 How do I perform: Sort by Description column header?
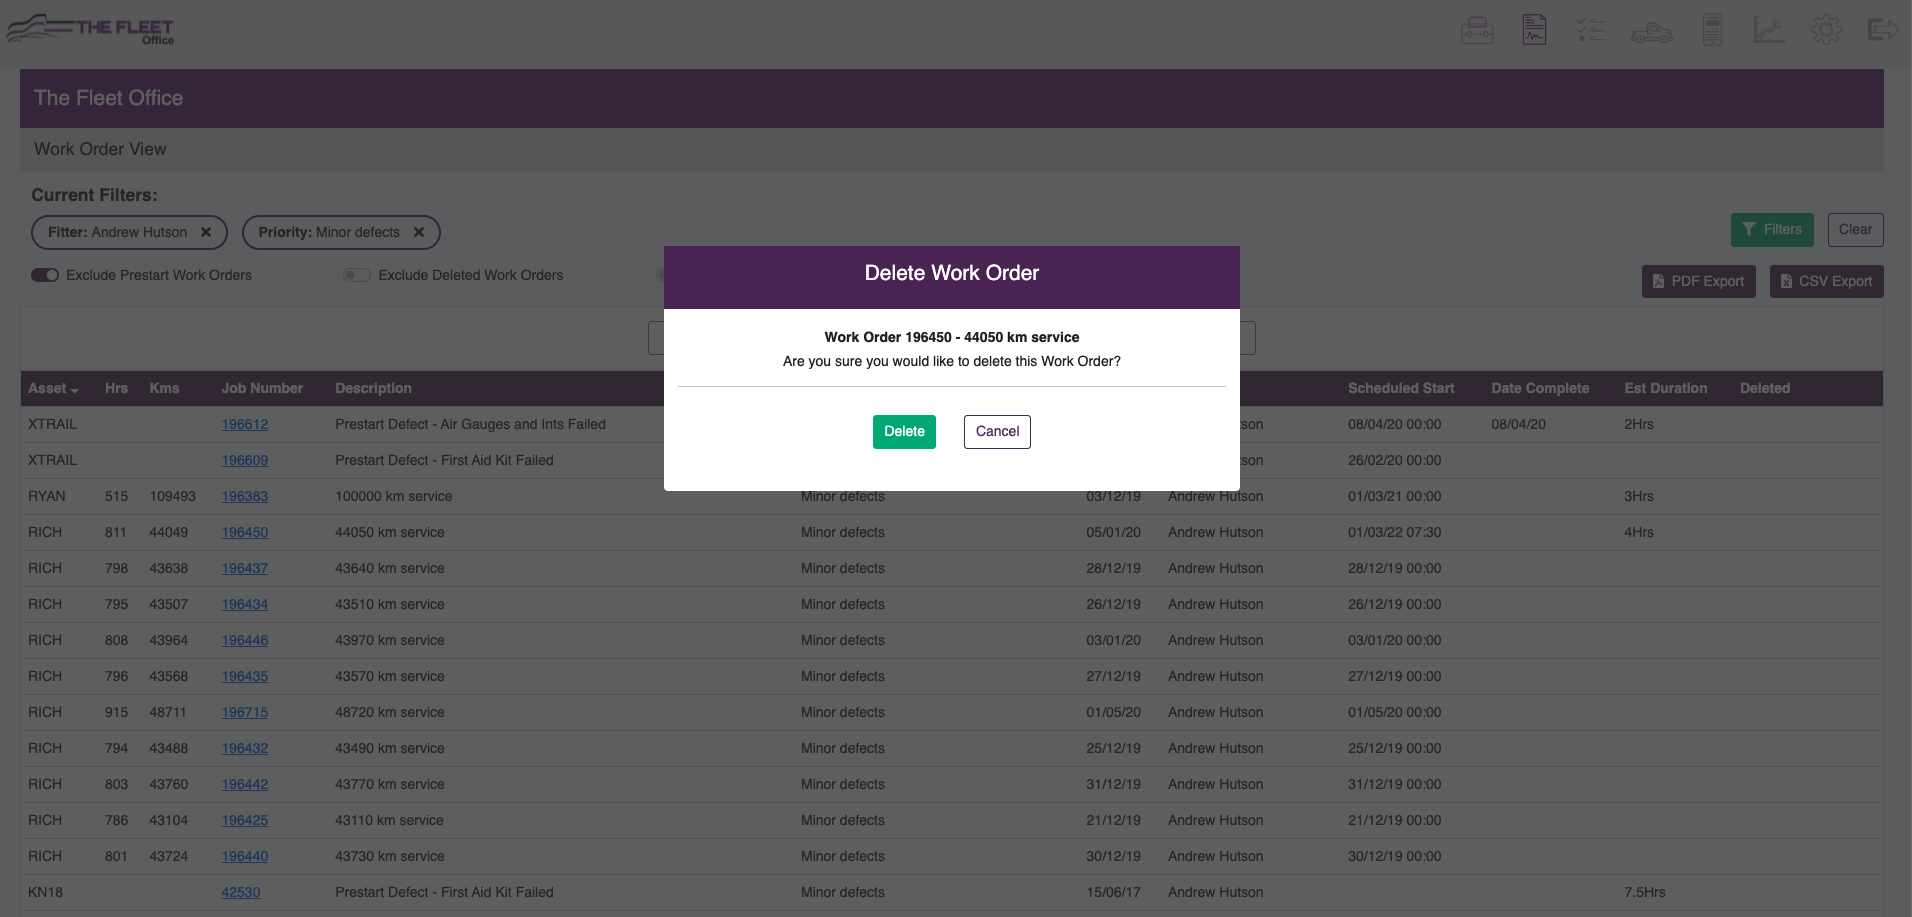pyautogui.click(x=373, y=388)
